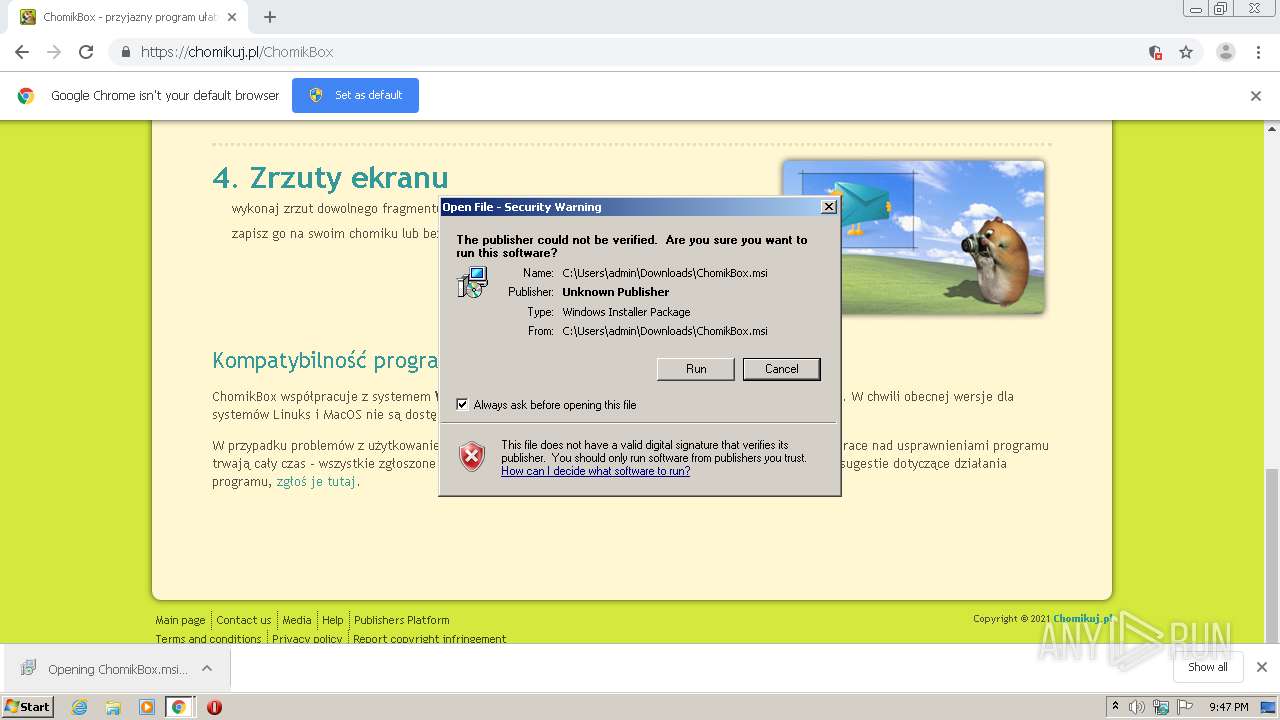This screenshot has height=720, width=1280.
Task: Open the Windows Start menu
Action: (28, 707)
